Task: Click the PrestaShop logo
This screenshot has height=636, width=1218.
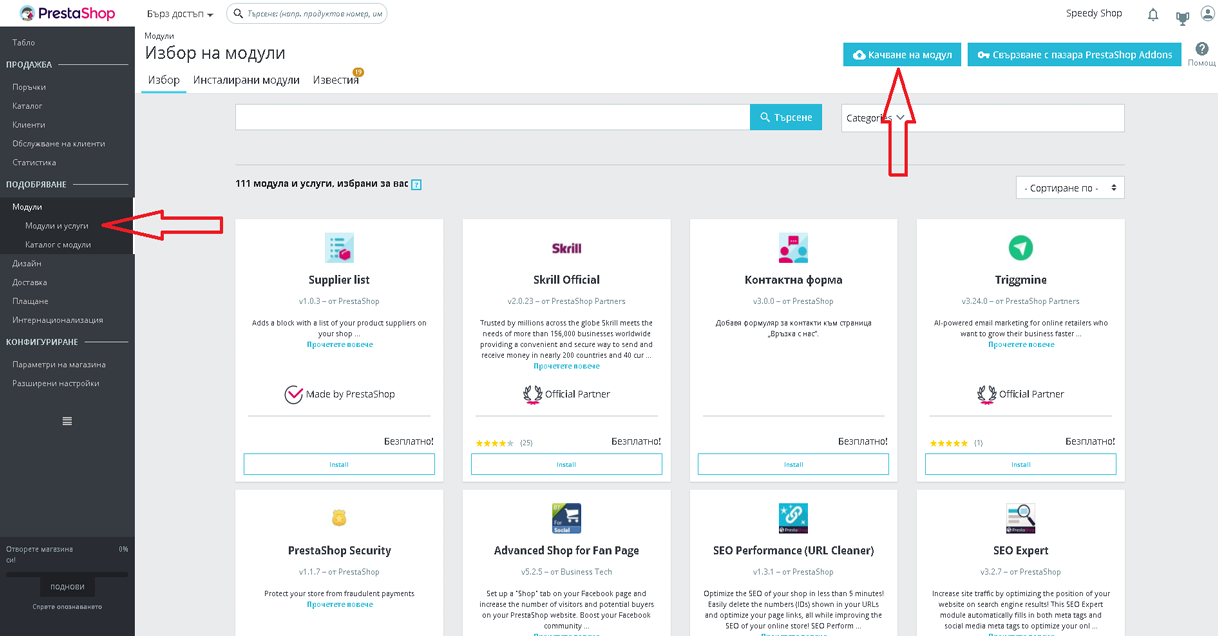Action: pyautogui.click(x=66, y=13)
